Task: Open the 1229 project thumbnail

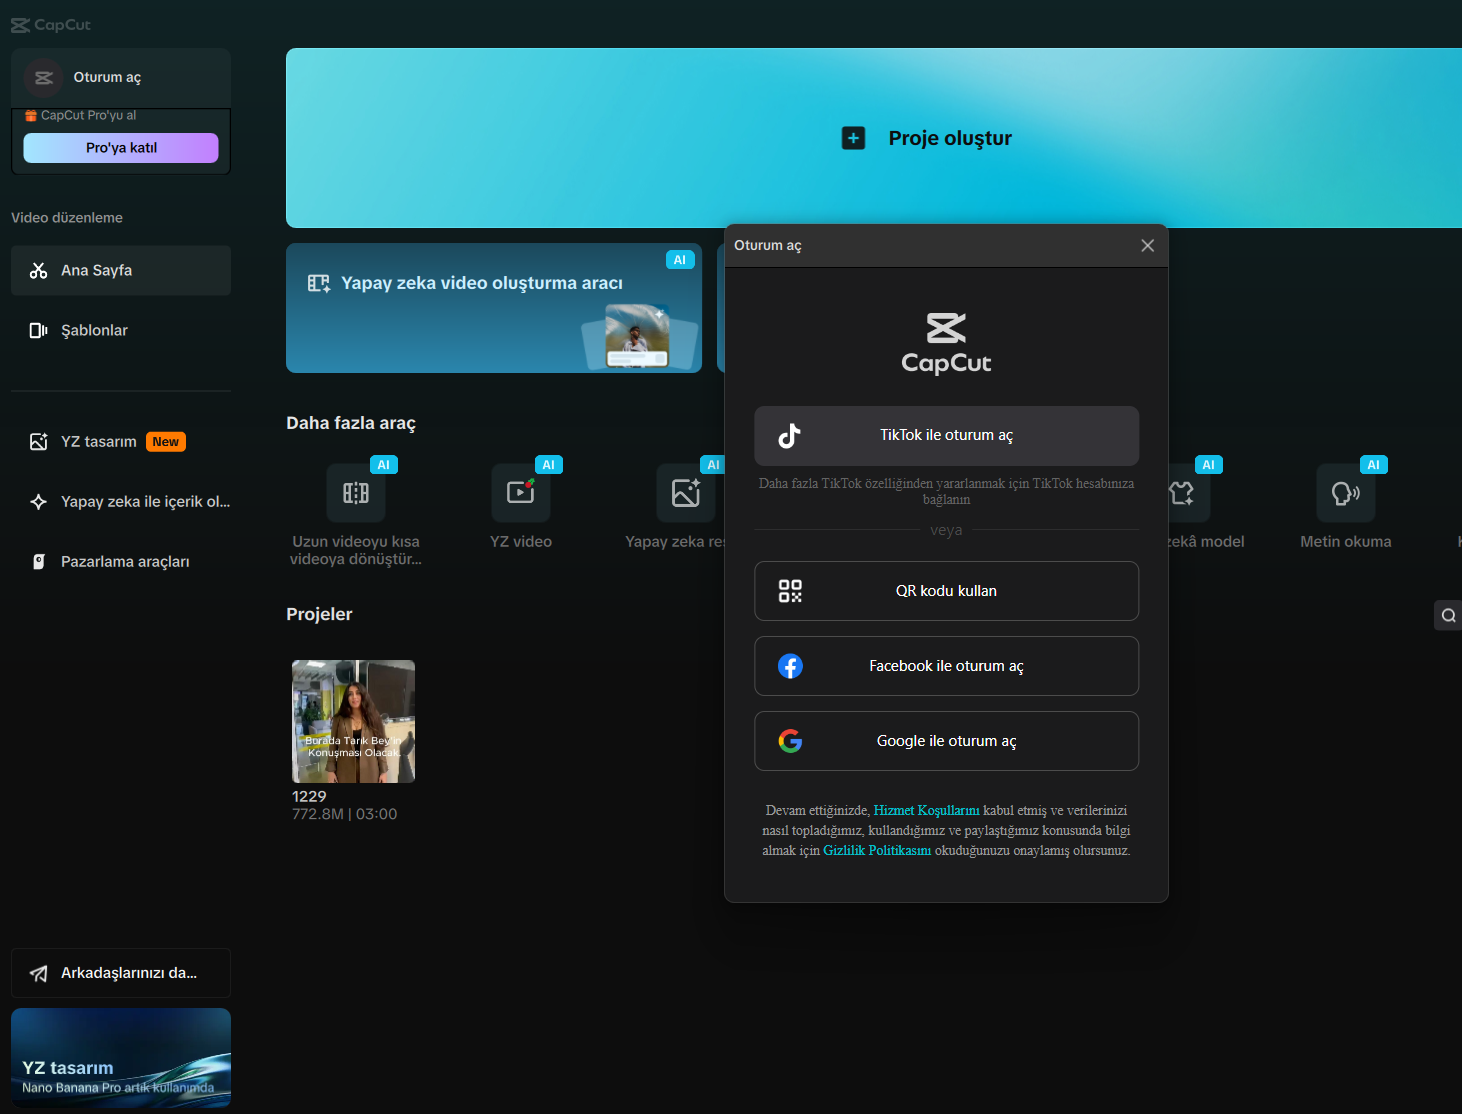Action: [353, 721]
